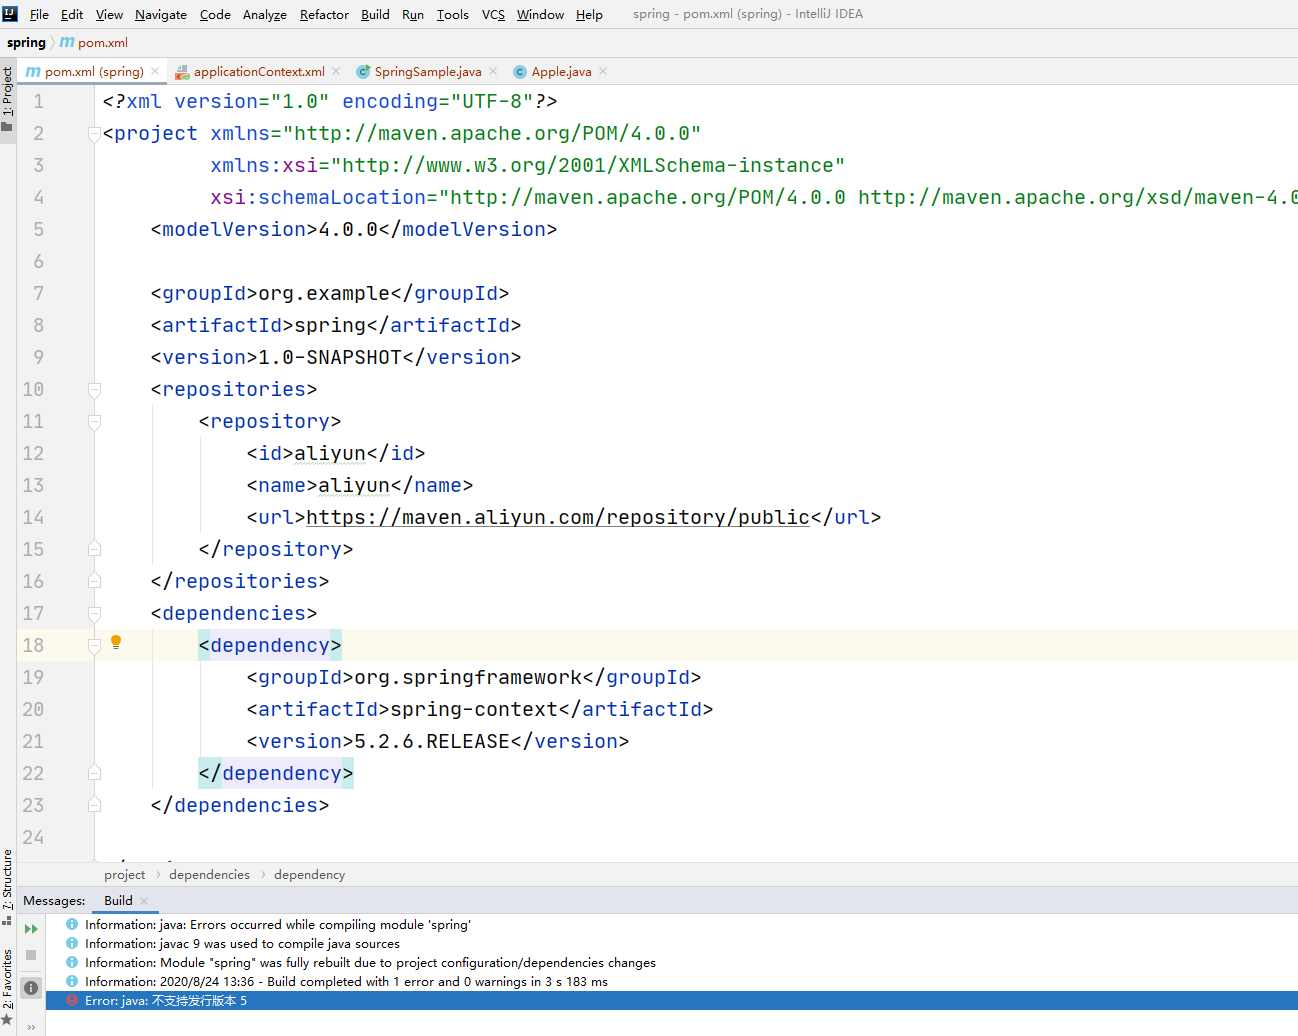Viewport: 1298px width, 1036px height.
Task: Open the maven.aliyun.com repository URL link
Action: click(x=558, y=517)
